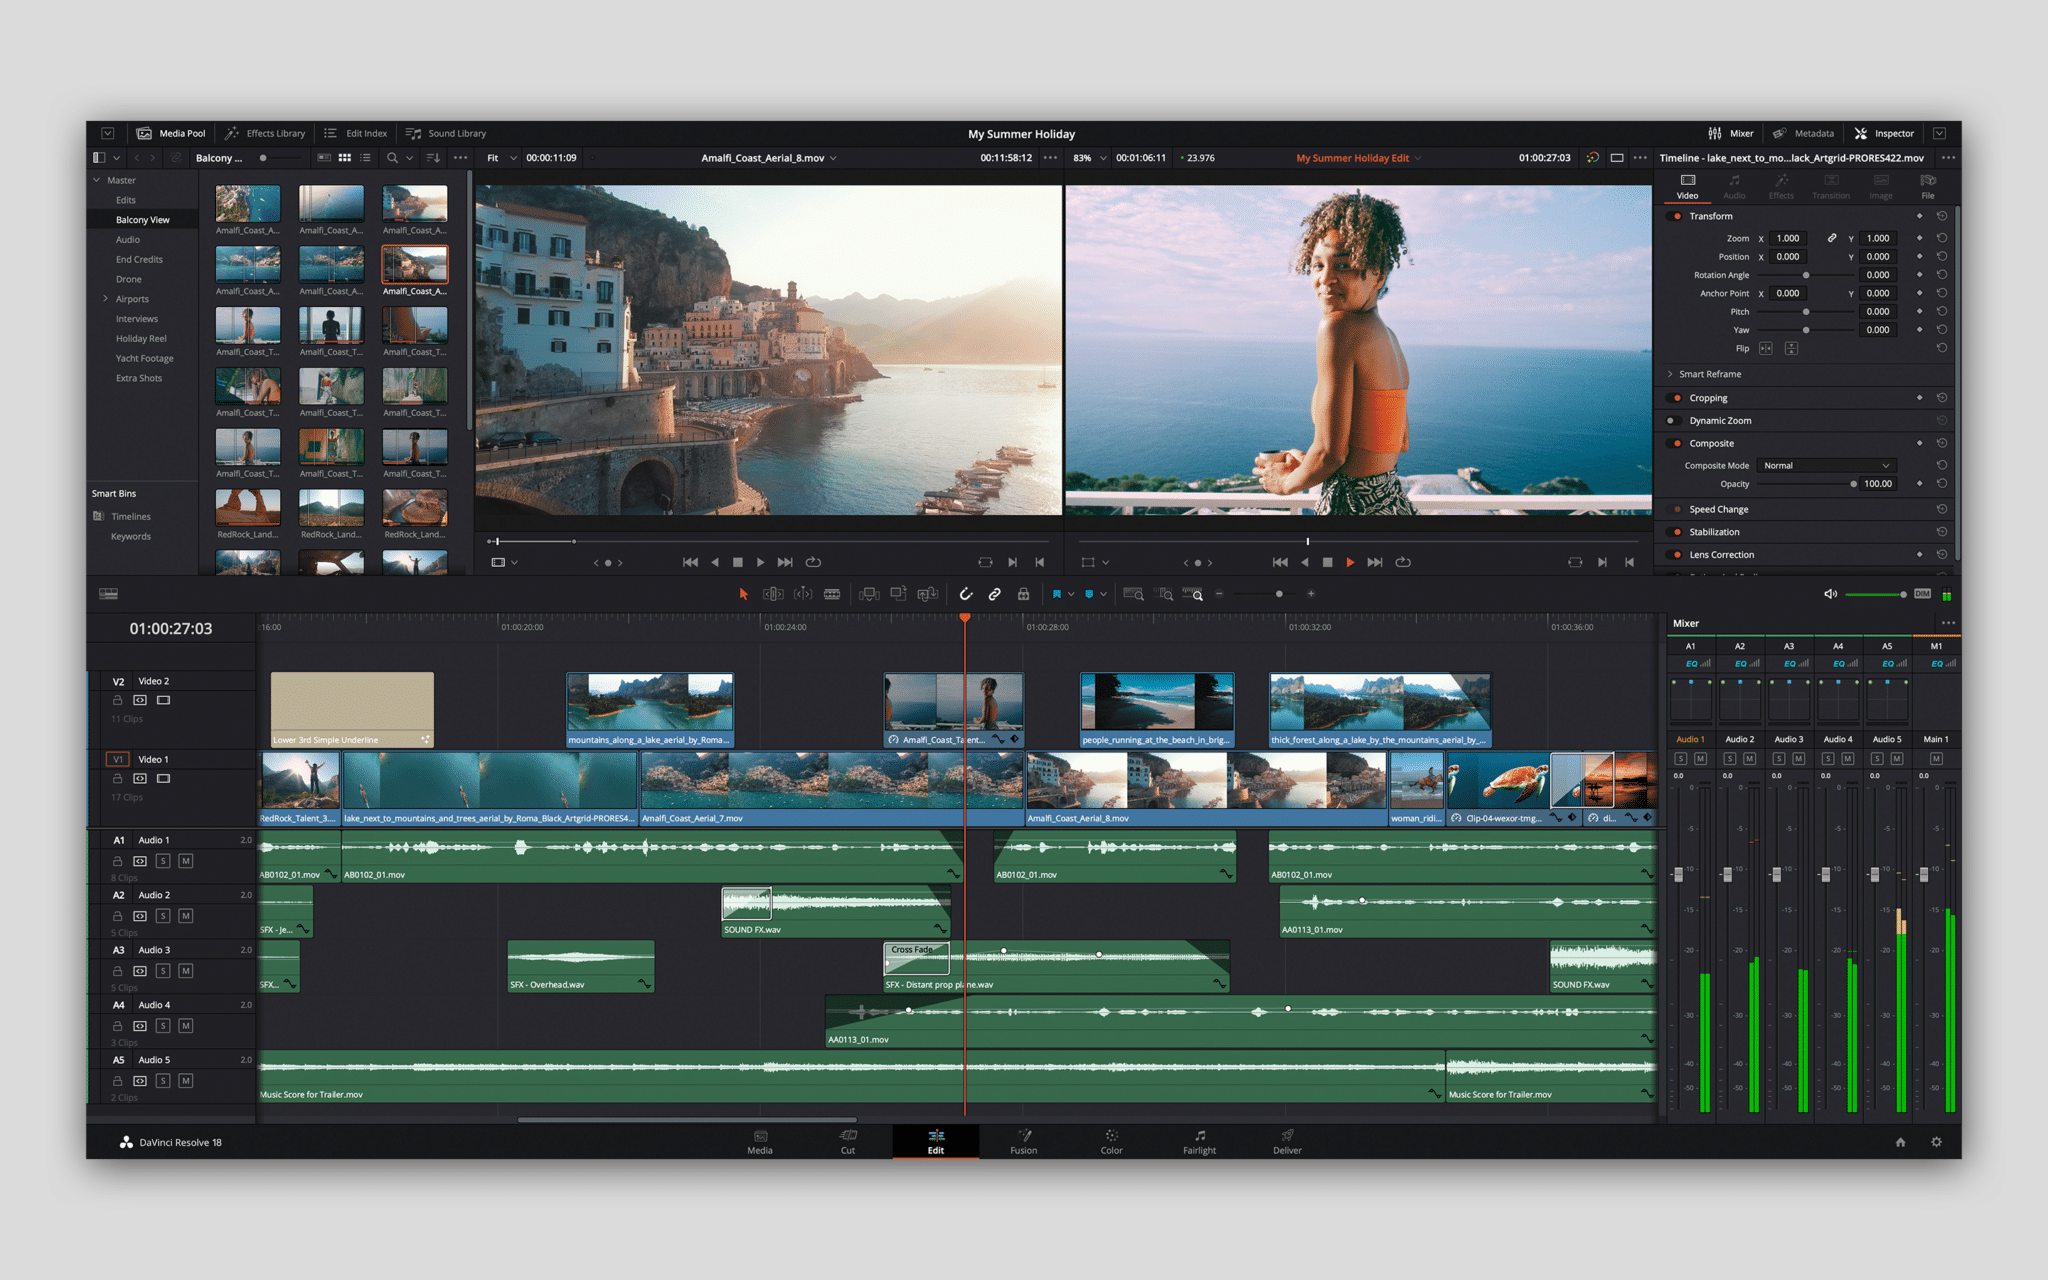
Task: Click the Insert Clip toolbar icon
Action: point(869,594)
